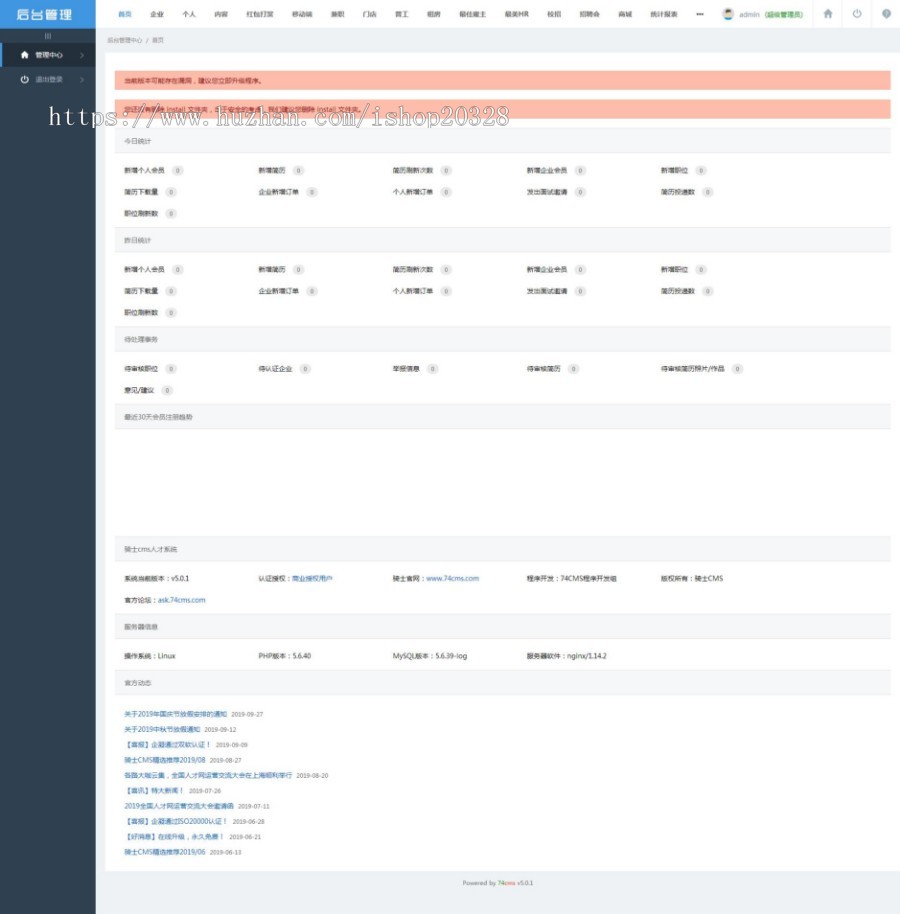Viewport: 900px width, 914px height.
Task: Collapse sidebar using the three-bar handle
Action: coord(47,36)
